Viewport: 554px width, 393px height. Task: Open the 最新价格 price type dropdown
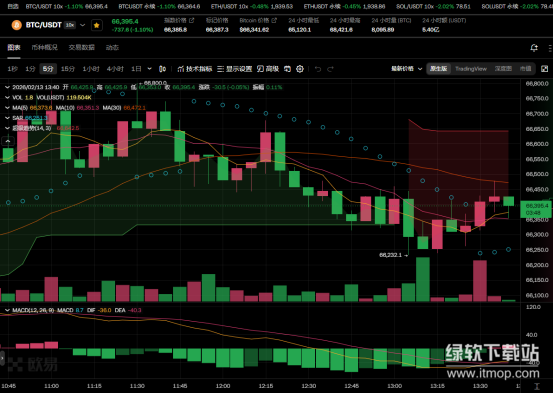[406, 69]
